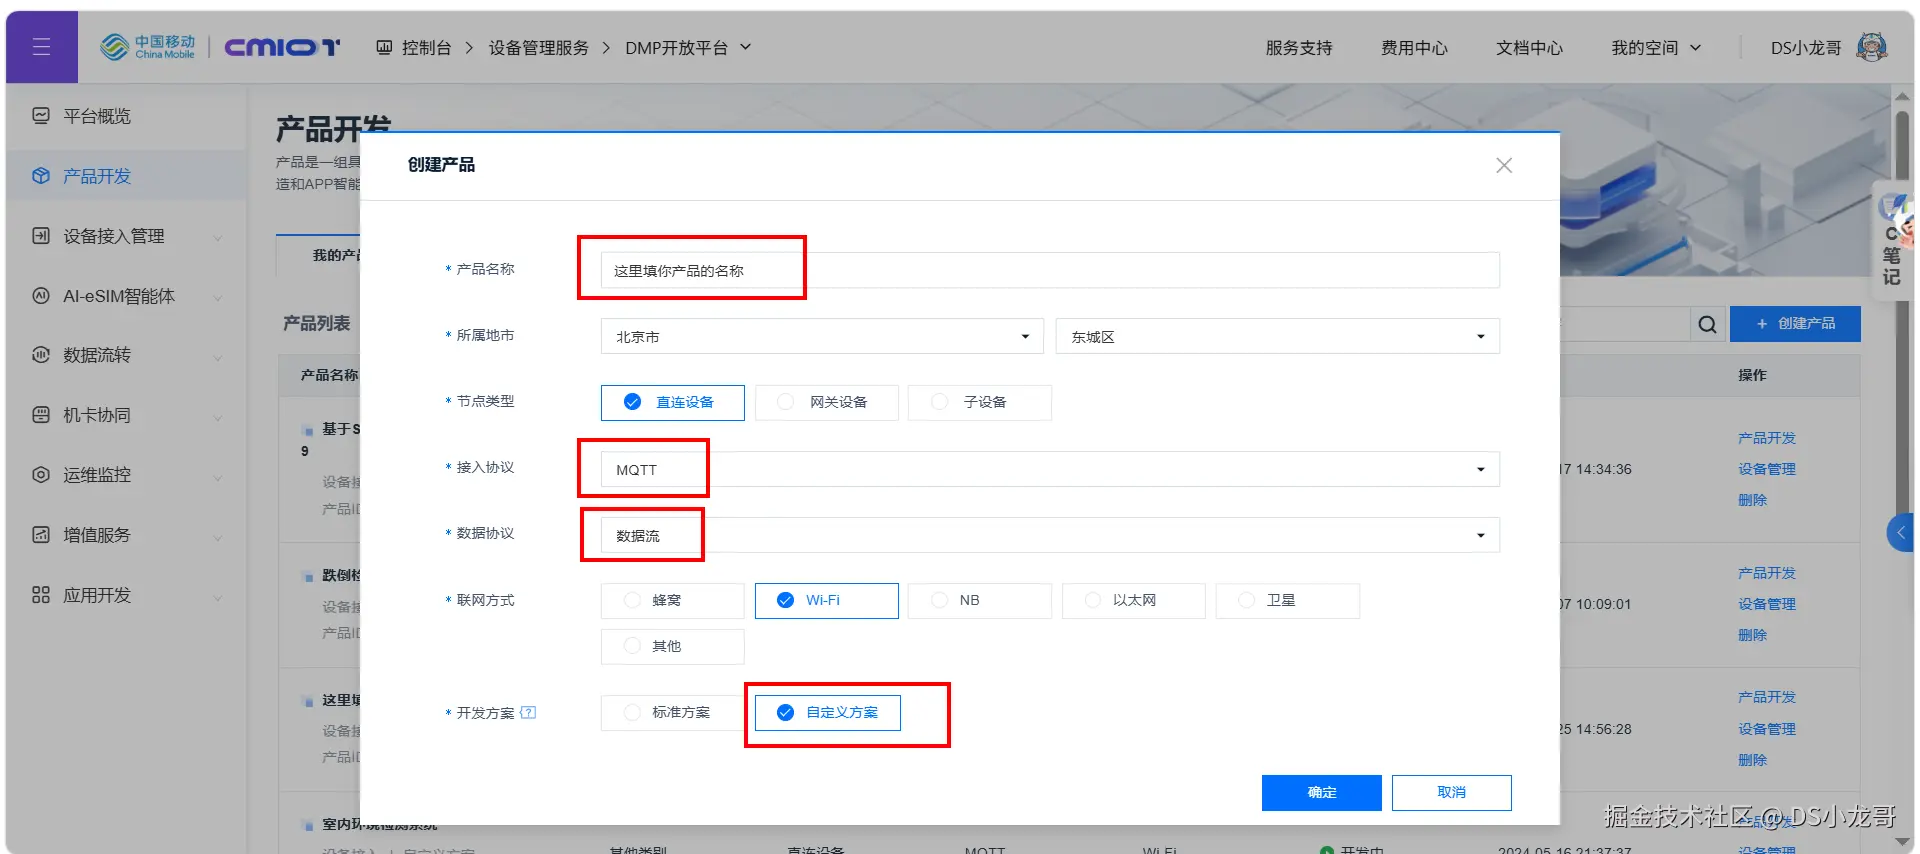Click the search magnifier icon

point(1707,324)
